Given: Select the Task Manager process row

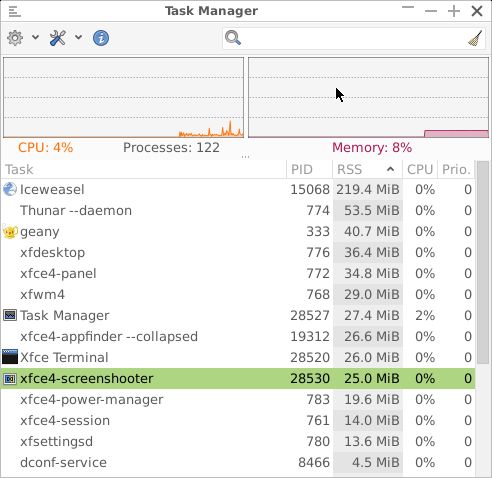Looking at the screenshot, I should [238, 315].
